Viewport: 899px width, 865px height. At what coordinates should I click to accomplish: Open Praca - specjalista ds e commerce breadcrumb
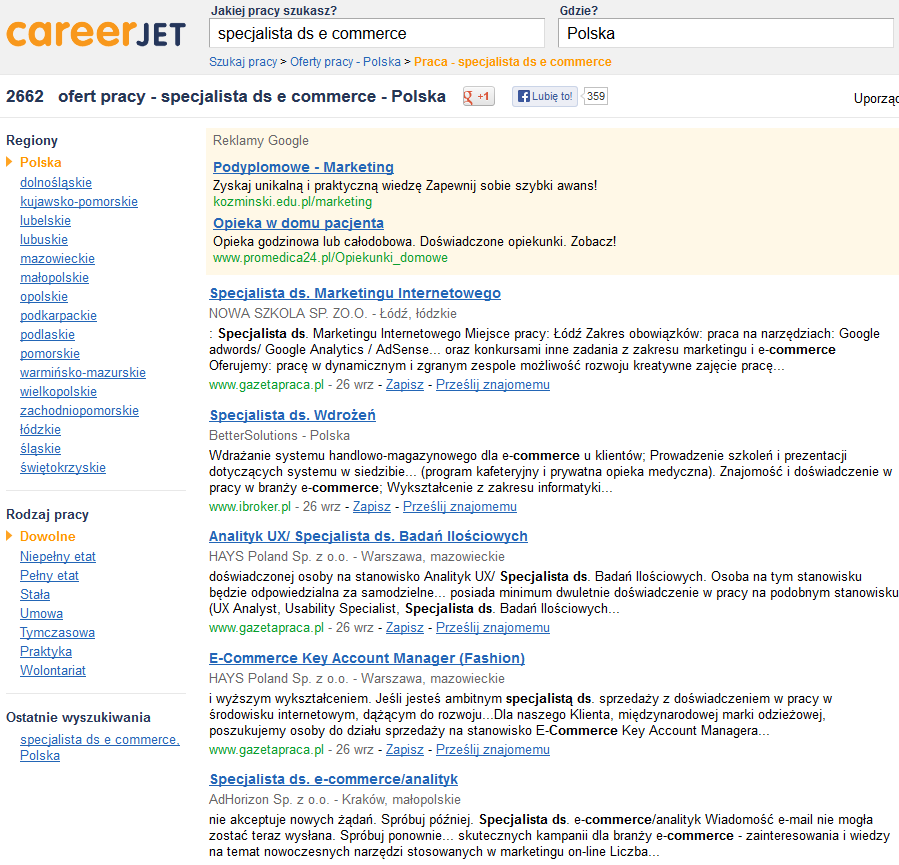pos(513,62)
